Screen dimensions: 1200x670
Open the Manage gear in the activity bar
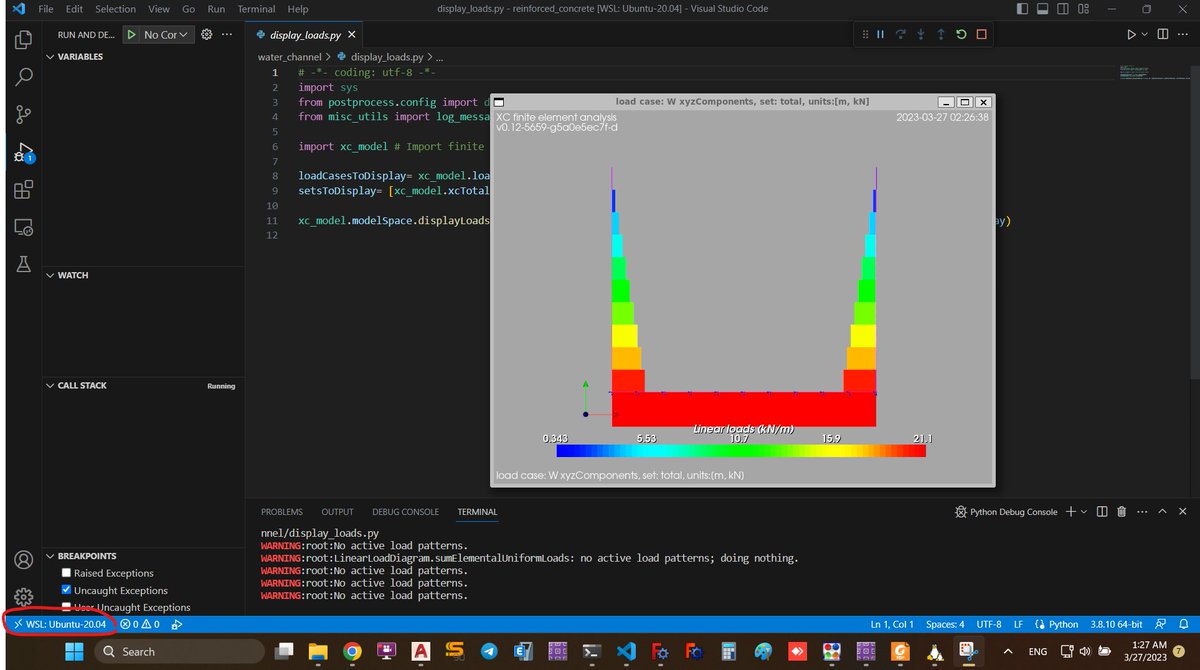[24, 597]
